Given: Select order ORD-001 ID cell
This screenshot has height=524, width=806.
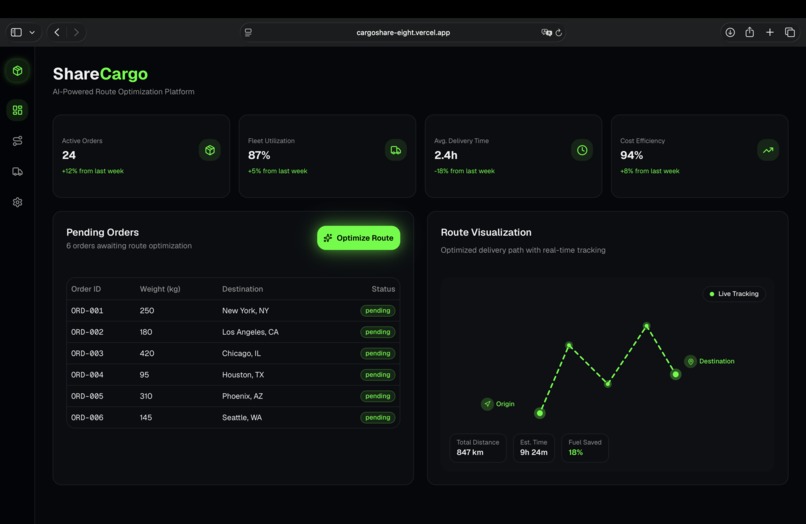Looking at the screenshot, I should coord(87,311).
